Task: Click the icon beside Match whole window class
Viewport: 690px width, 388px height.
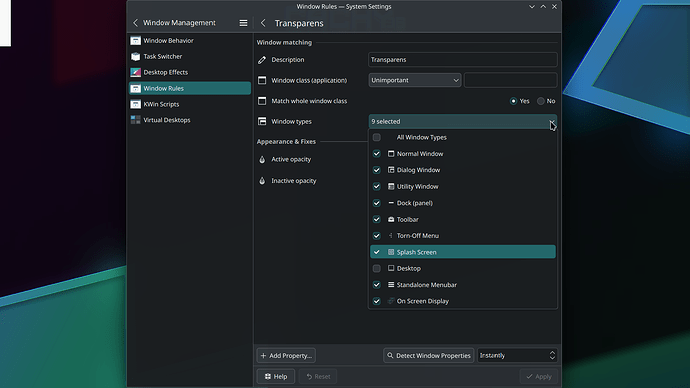Action: coord(262,101)
